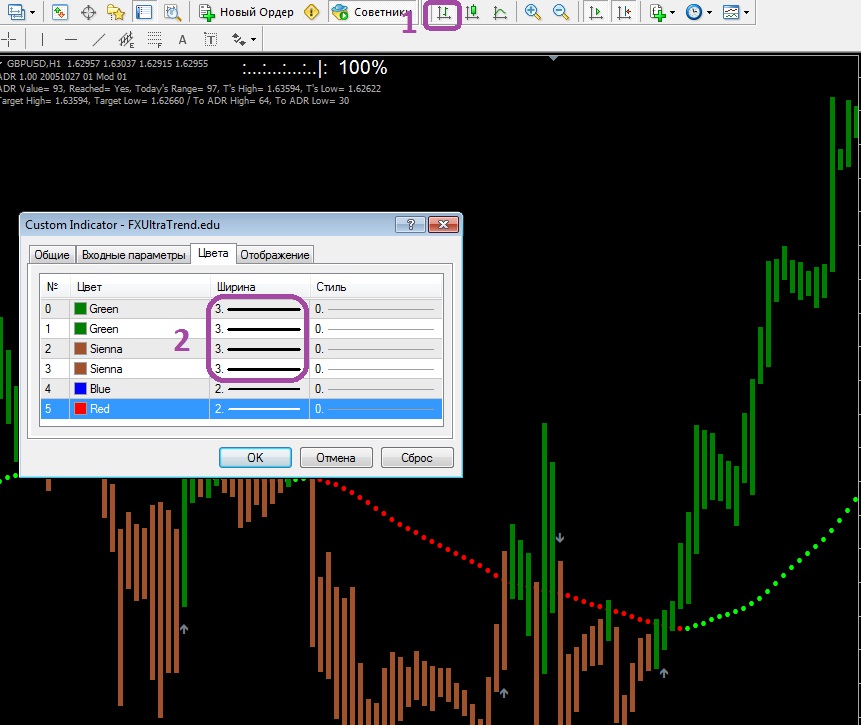Switch to the Входные параметры tab
Screen dimensions: 861x725
pos(133,255)
